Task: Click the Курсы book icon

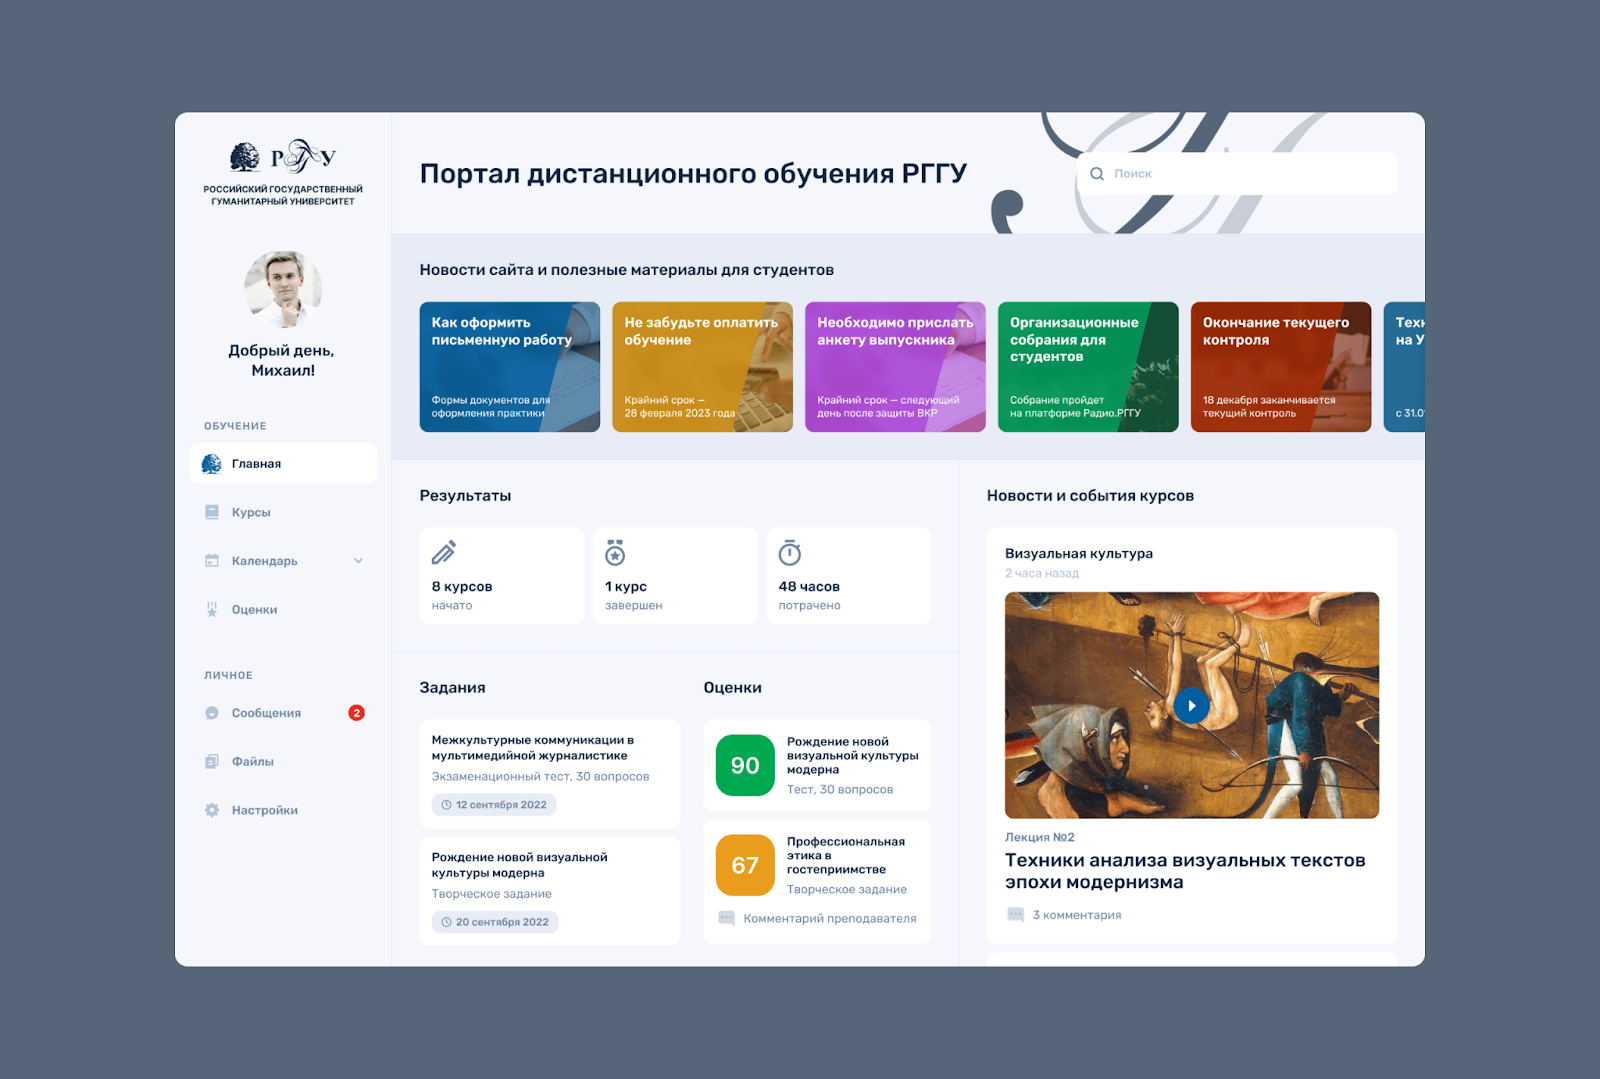Action: click(x=212, y=512)
